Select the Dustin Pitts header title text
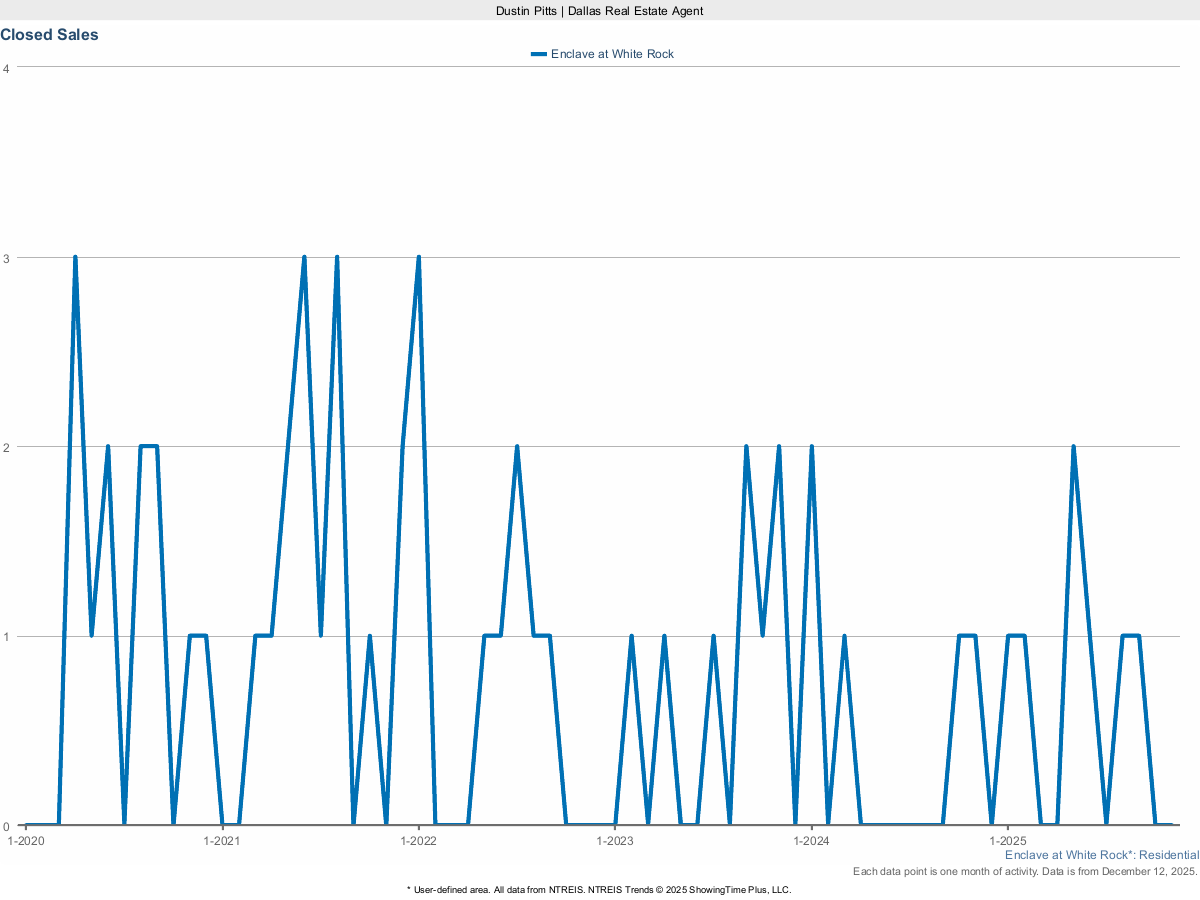 click(x=600, y=10)
